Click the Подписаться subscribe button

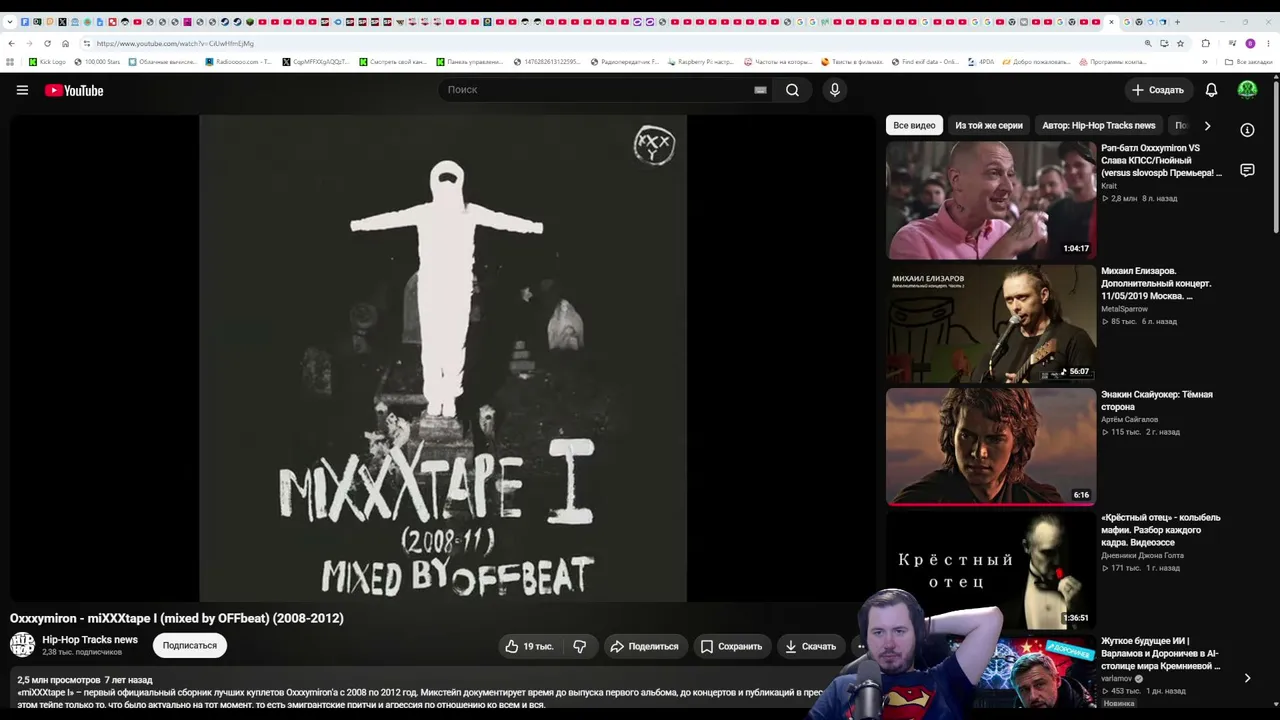coord(190,646)
